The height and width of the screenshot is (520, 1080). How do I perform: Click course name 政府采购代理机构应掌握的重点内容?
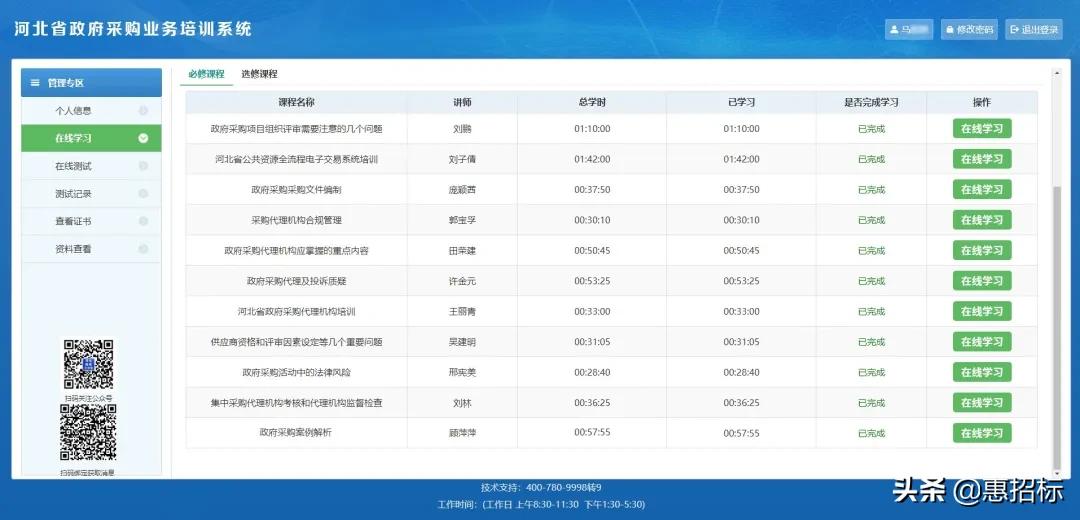point(296,251)
